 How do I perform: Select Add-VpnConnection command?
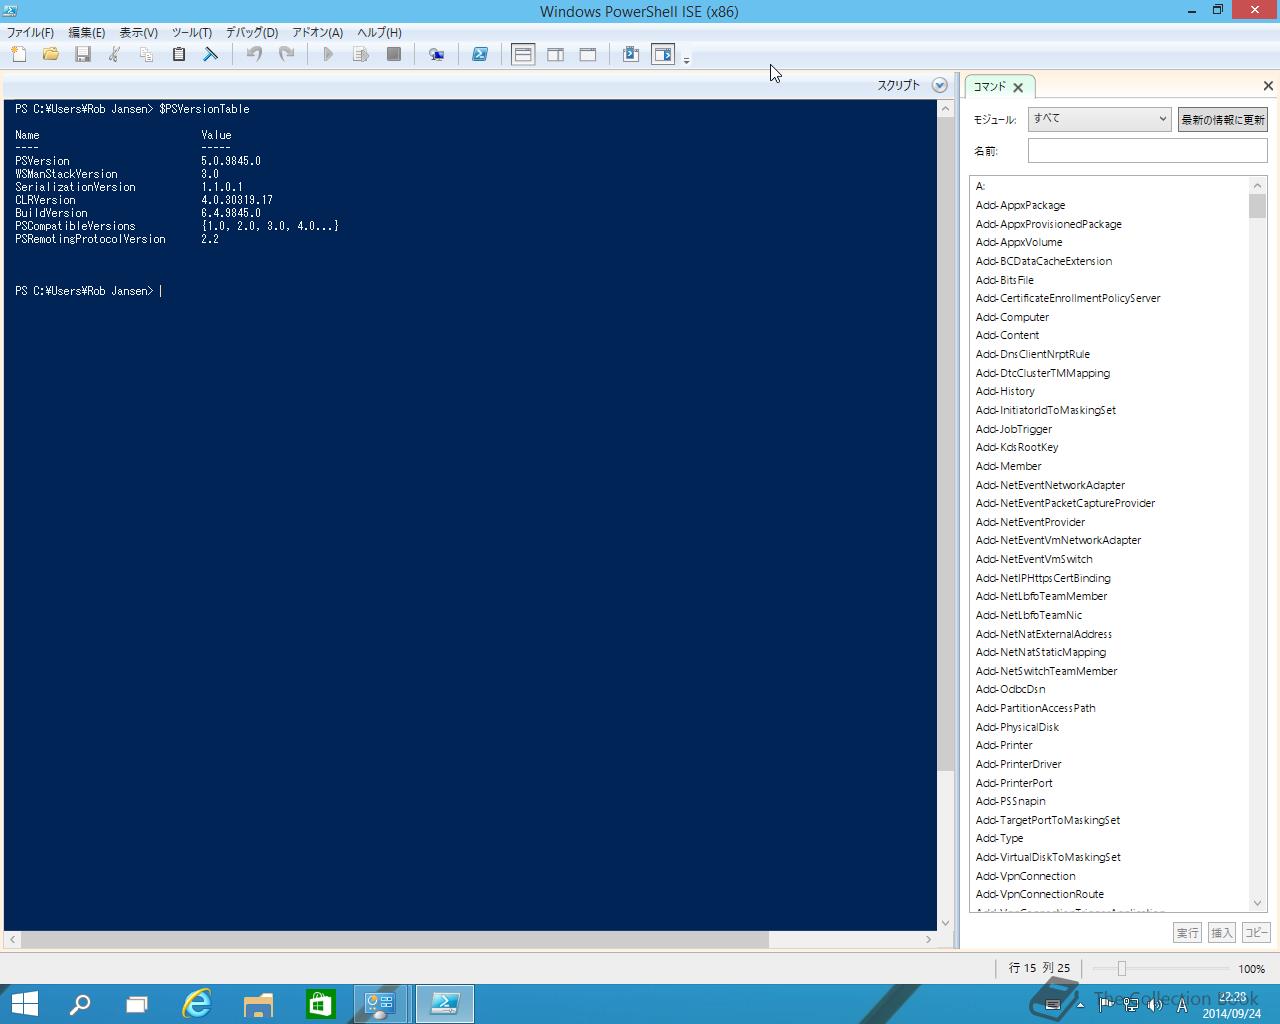[1025, 876]
